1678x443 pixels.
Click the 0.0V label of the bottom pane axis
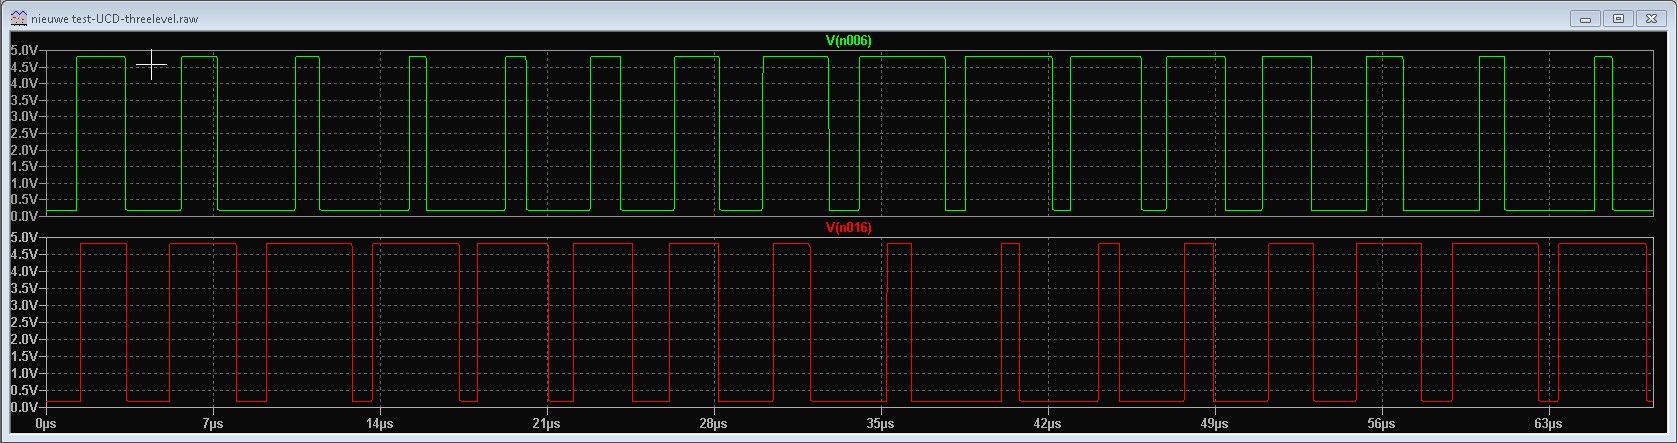[x=24, y=407]
